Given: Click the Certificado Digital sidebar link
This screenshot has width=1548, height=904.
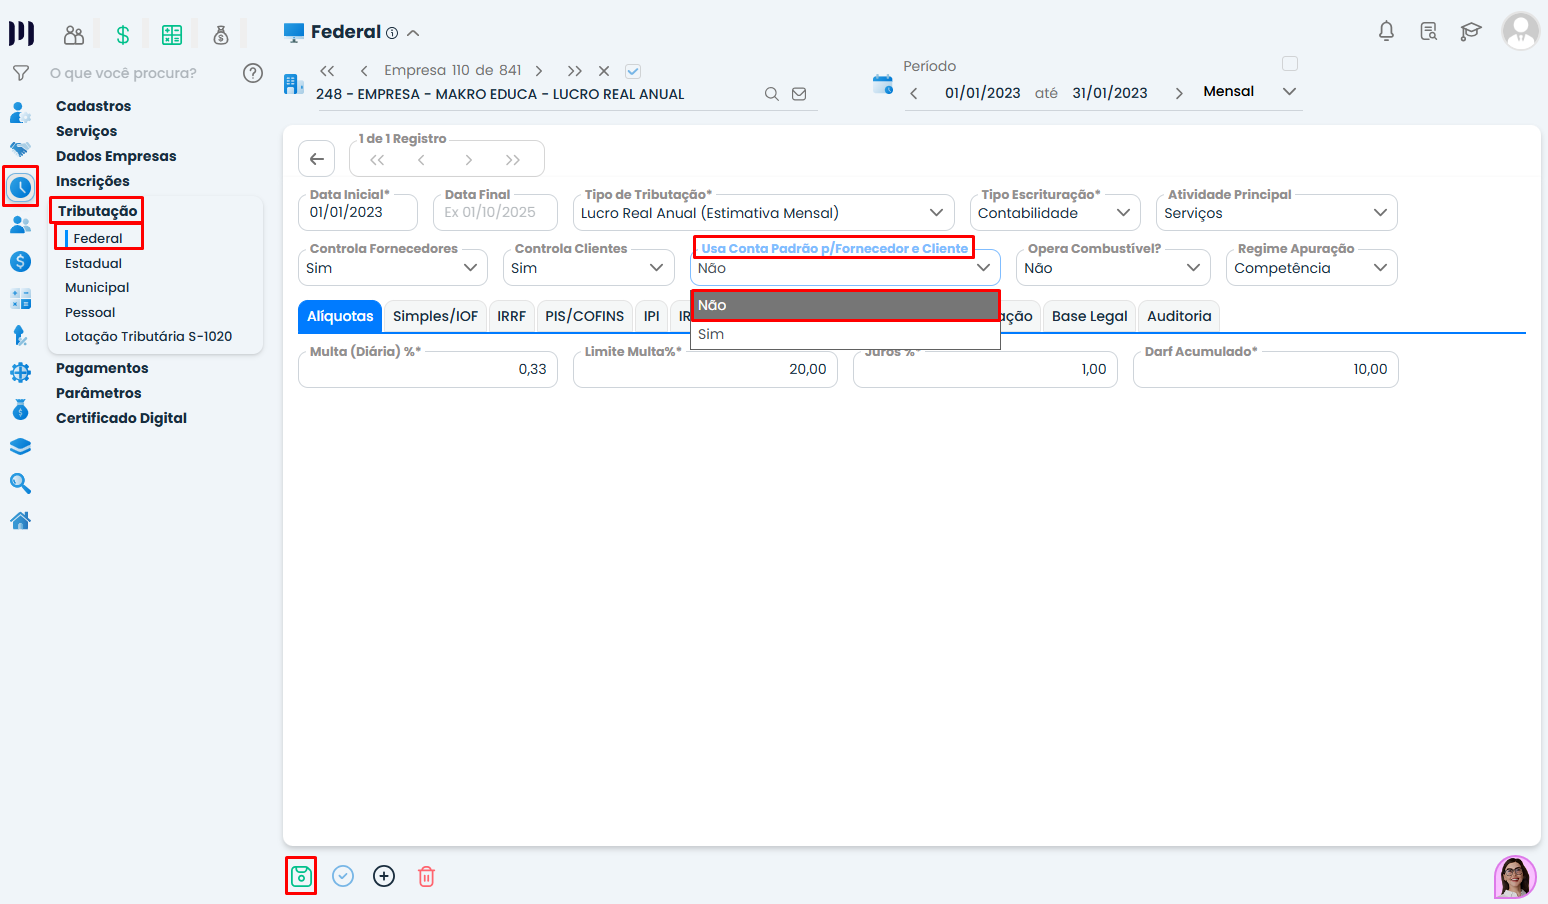Looking at the screenshot, I should click(x=121, y=417).
